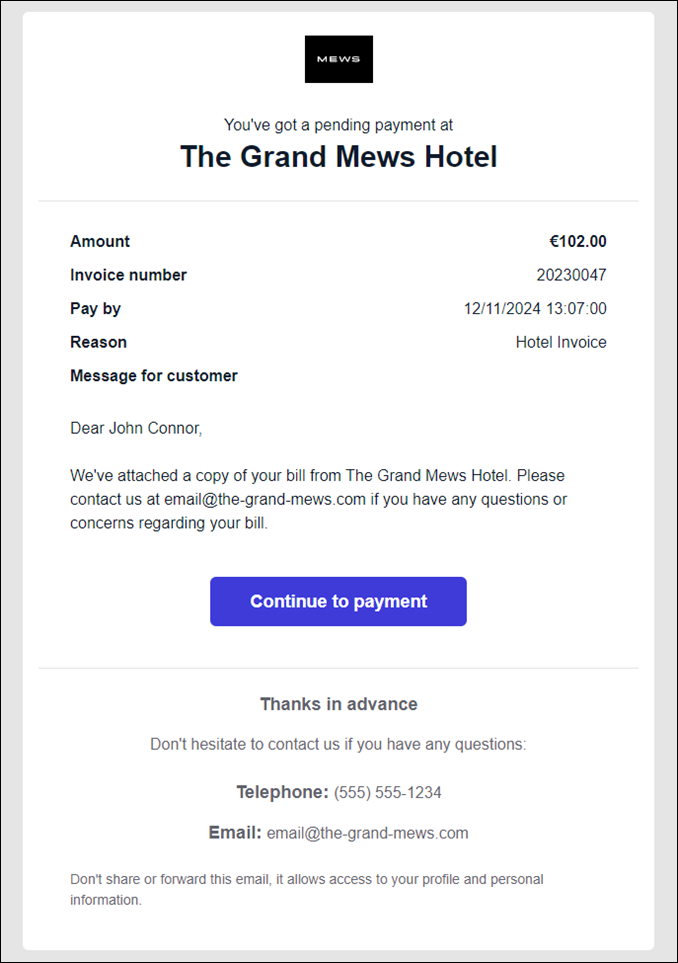Click The Grand Mews Hotel heading
The width and height of the screenshot is (678, 963).
(338, 157)
